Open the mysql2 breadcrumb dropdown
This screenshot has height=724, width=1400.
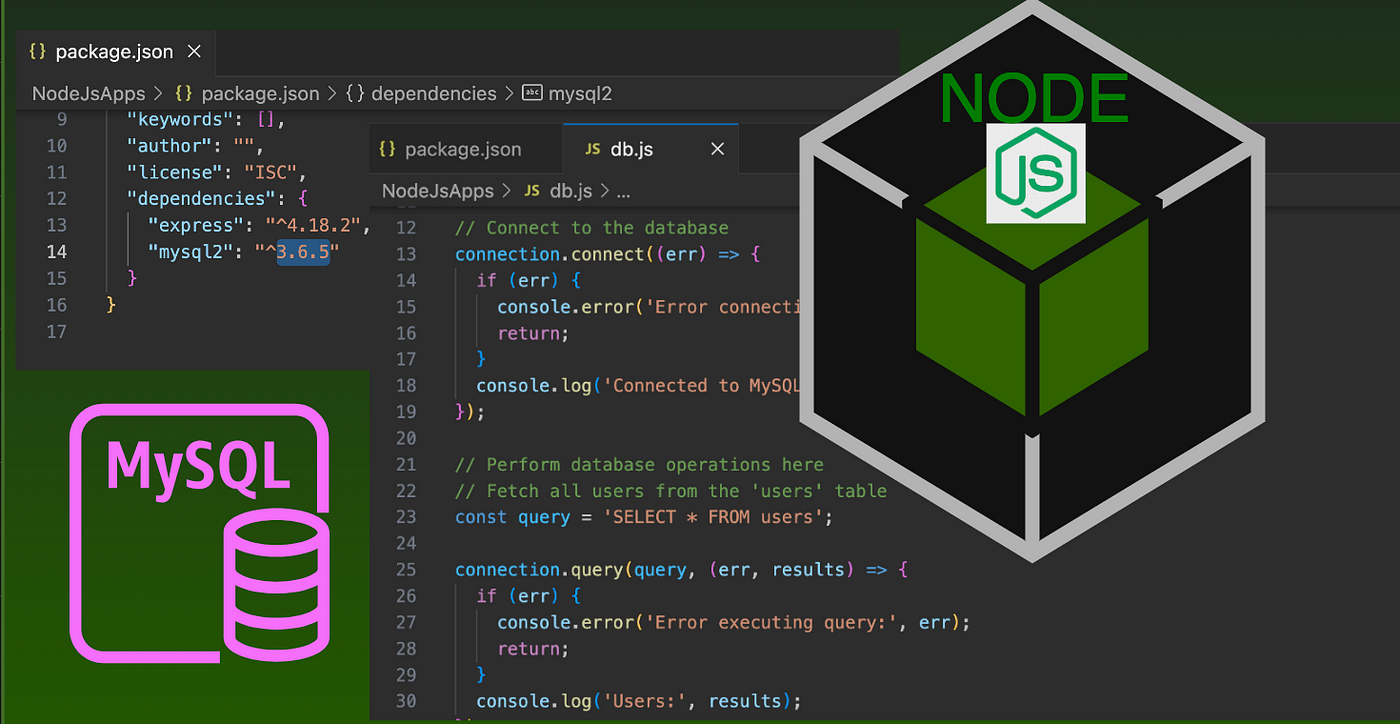[x=579, y=93]
